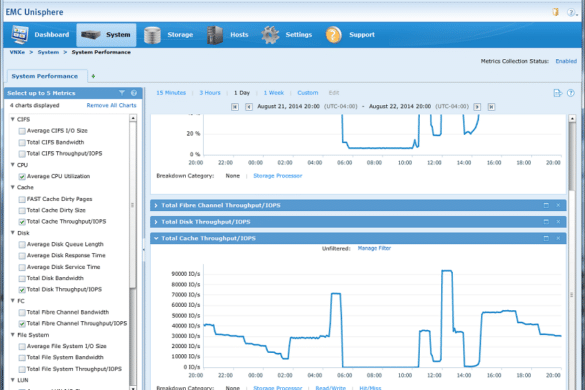The width and height of the screenshot is (585, 390).
Task: Expand Total Fibre Channel Throughput/IOPS chart
Action: click(156, 205)
